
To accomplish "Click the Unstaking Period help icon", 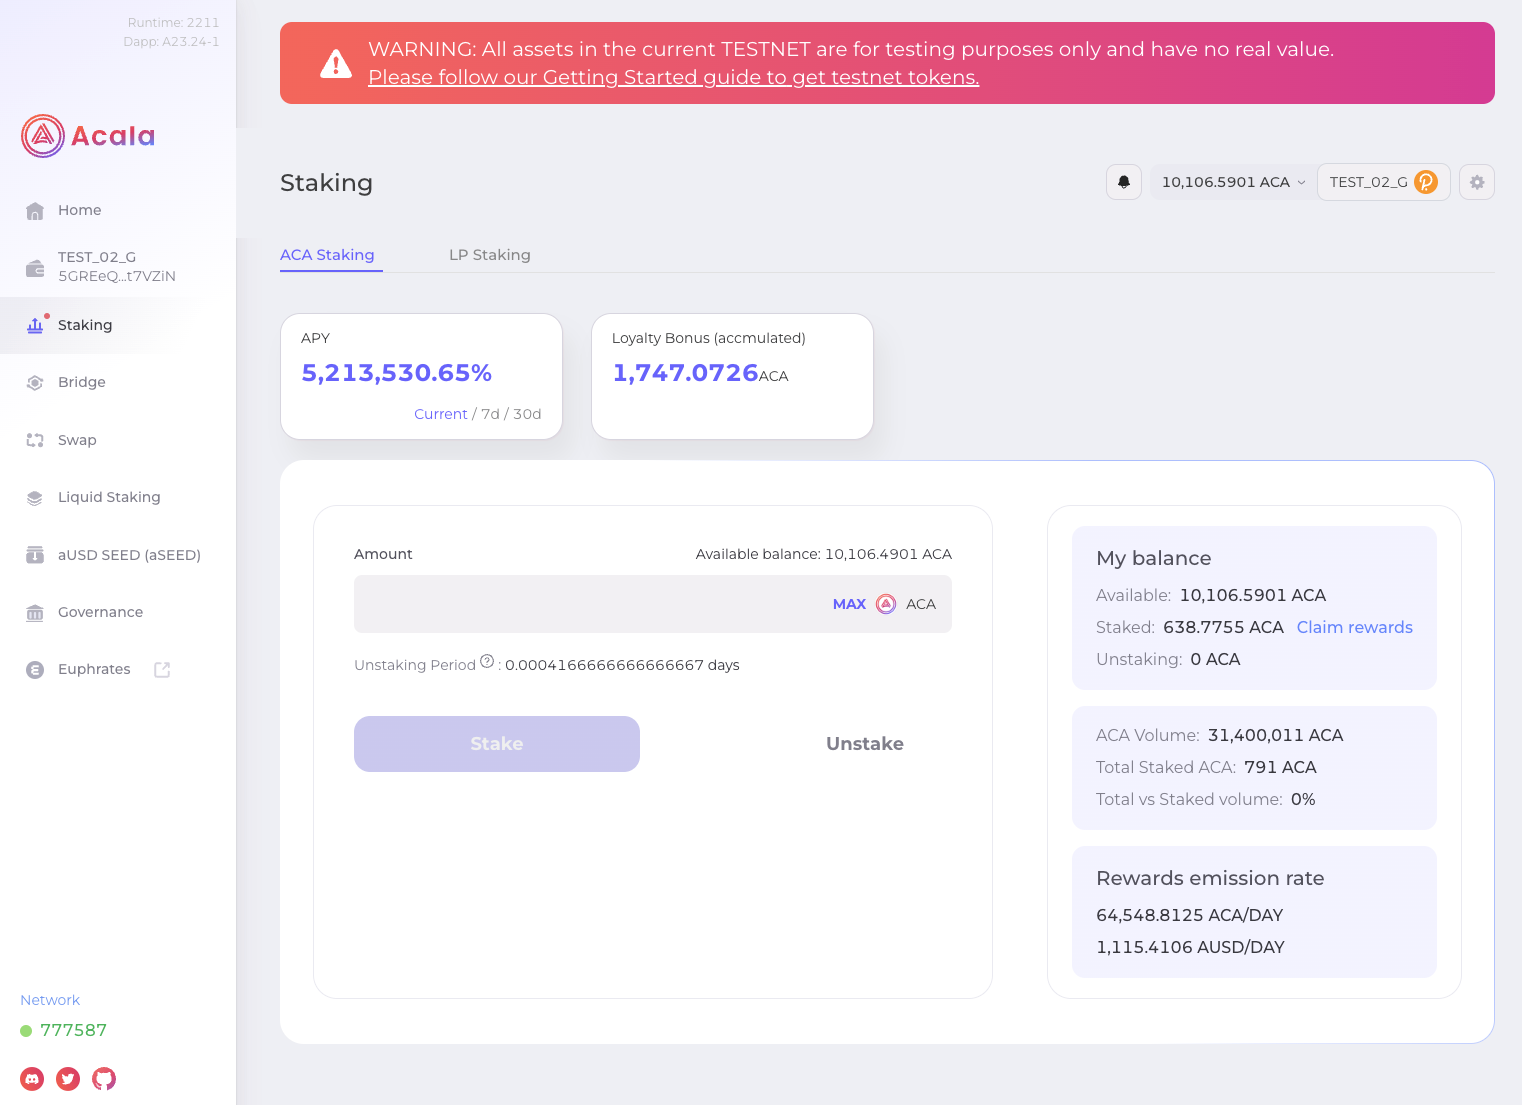I will (x=487, y=662).
